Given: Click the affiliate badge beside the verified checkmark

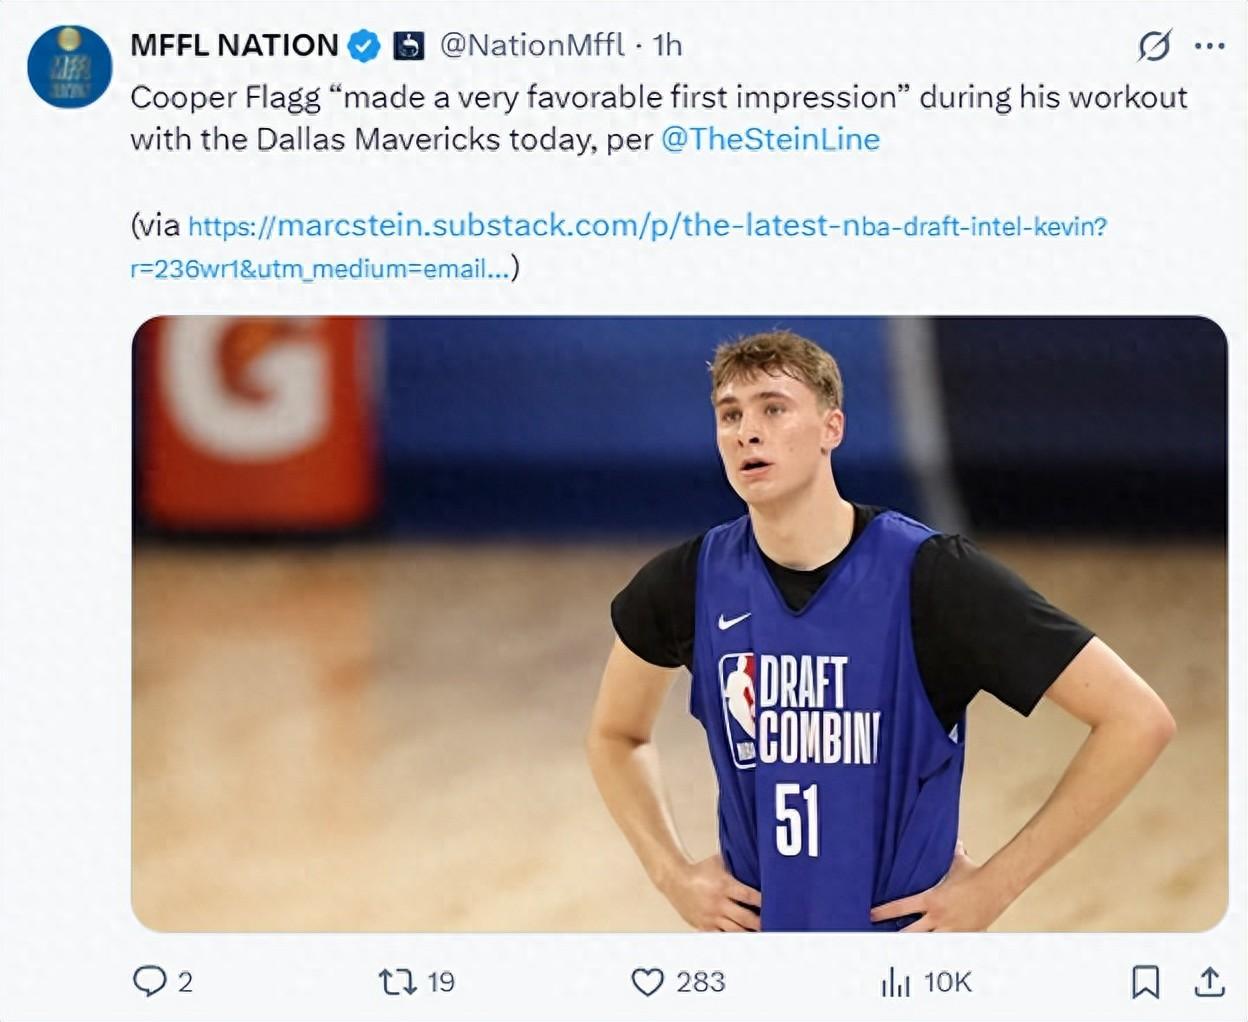Looking at the screenshot, I should (x=409, y=46).
